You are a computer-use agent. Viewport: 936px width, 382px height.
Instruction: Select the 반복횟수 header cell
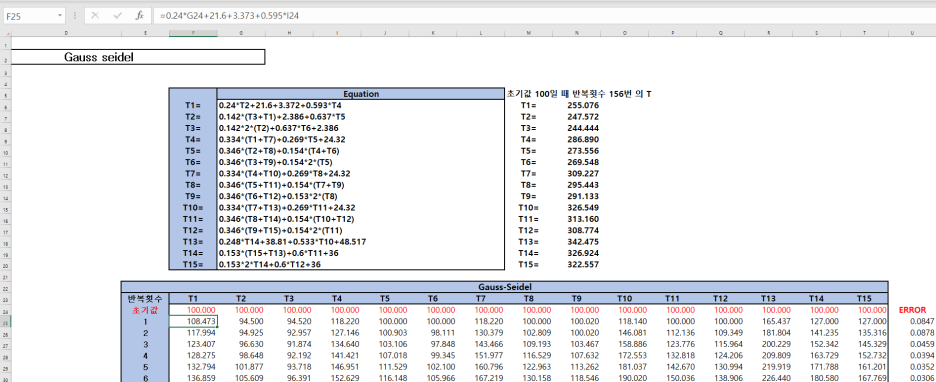coord(145,298)
